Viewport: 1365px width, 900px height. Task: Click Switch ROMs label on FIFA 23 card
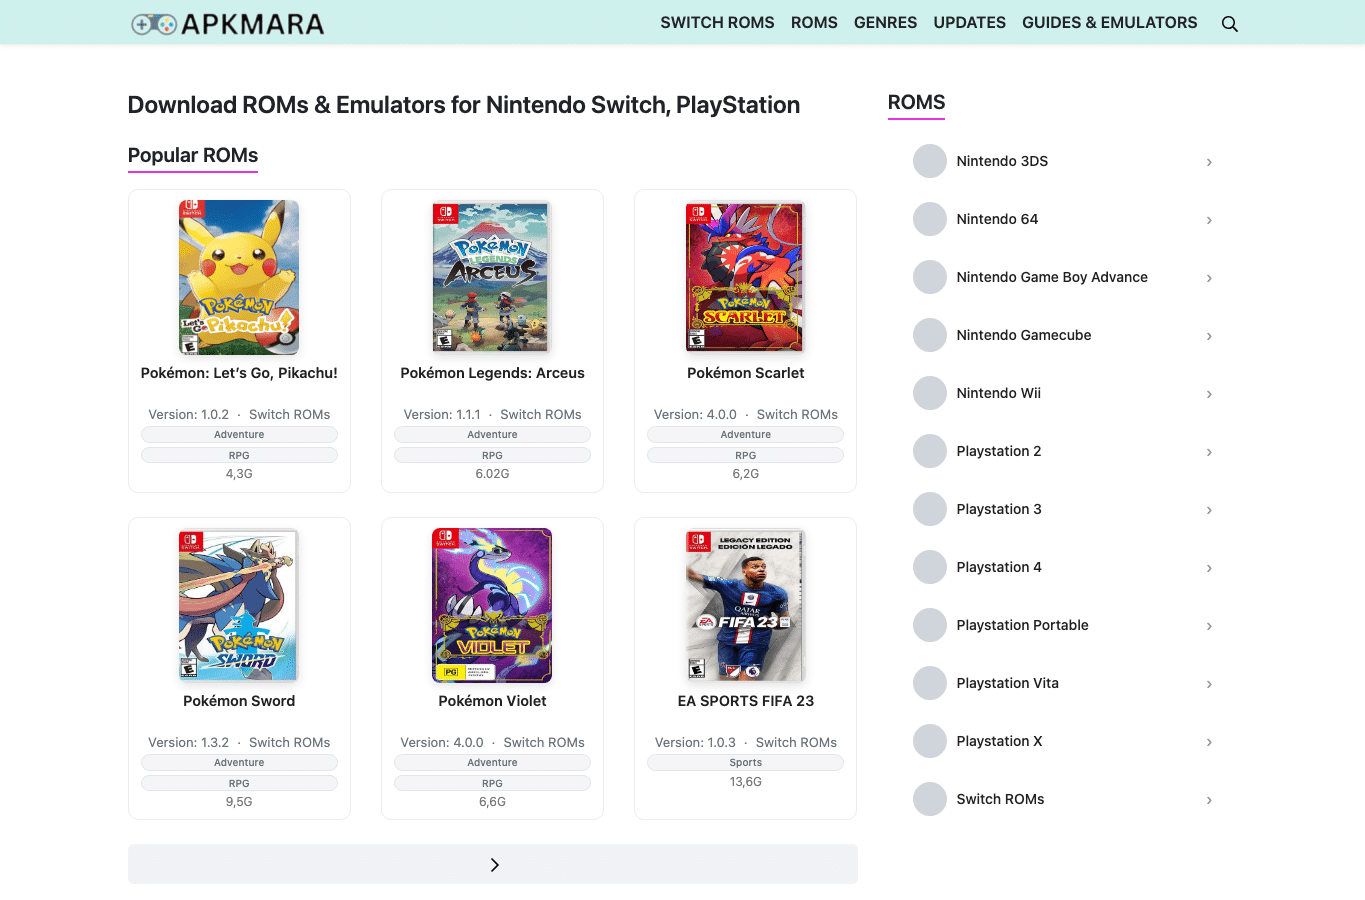796,742
